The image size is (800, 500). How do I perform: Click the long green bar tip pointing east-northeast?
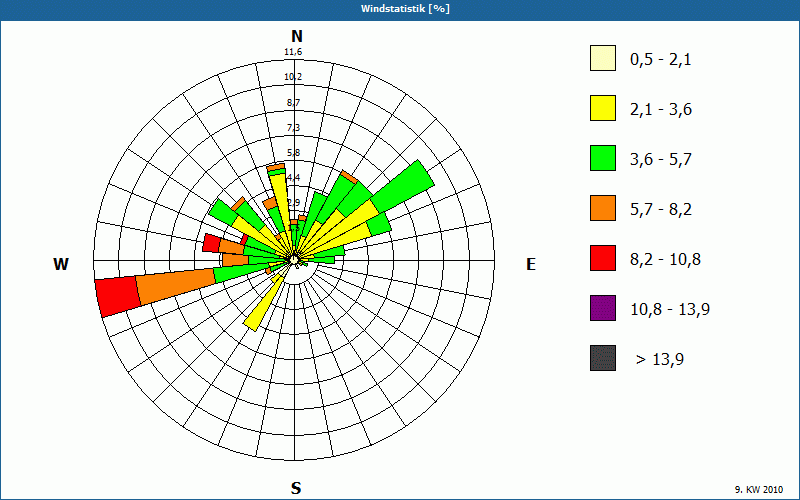403,186
